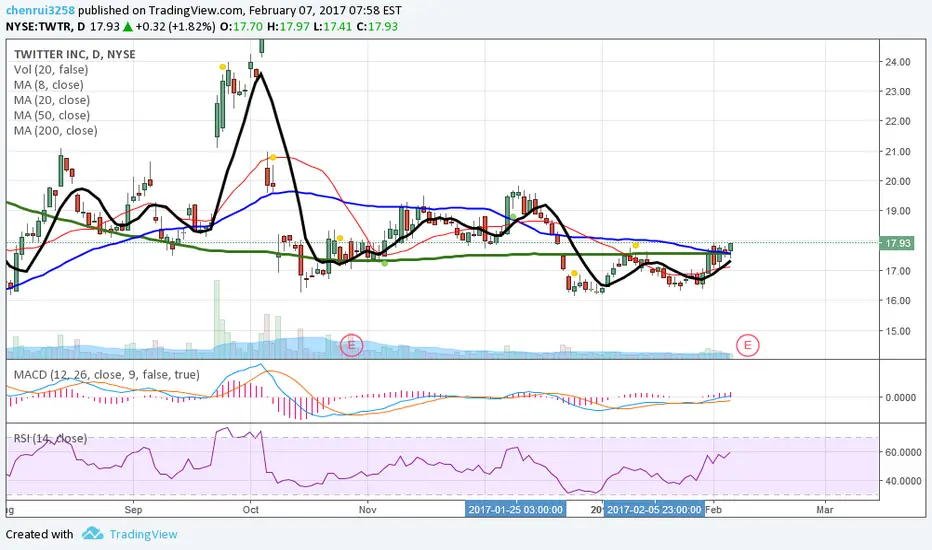The width and height of the screenshot is (932, 550).
Task: Select the MA (20, close) indicator label
Action: (52, 100)
